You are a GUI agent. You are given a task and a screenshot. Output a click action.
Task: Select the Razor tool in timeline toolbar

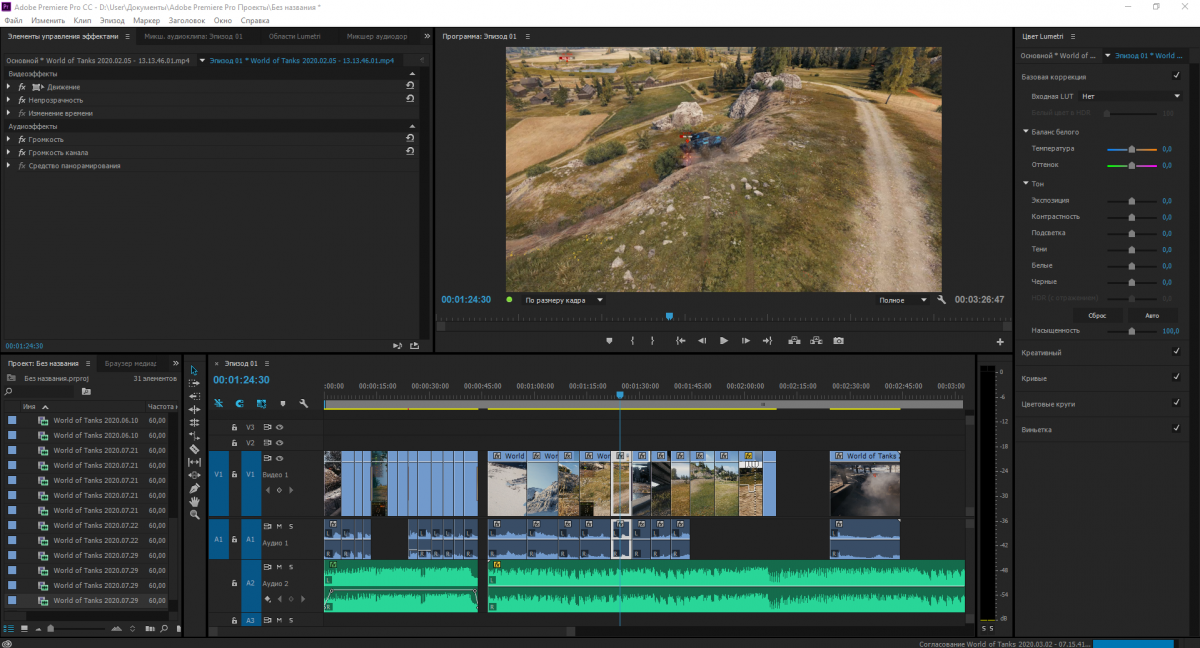pyautogui.click(x=195, y=449)
